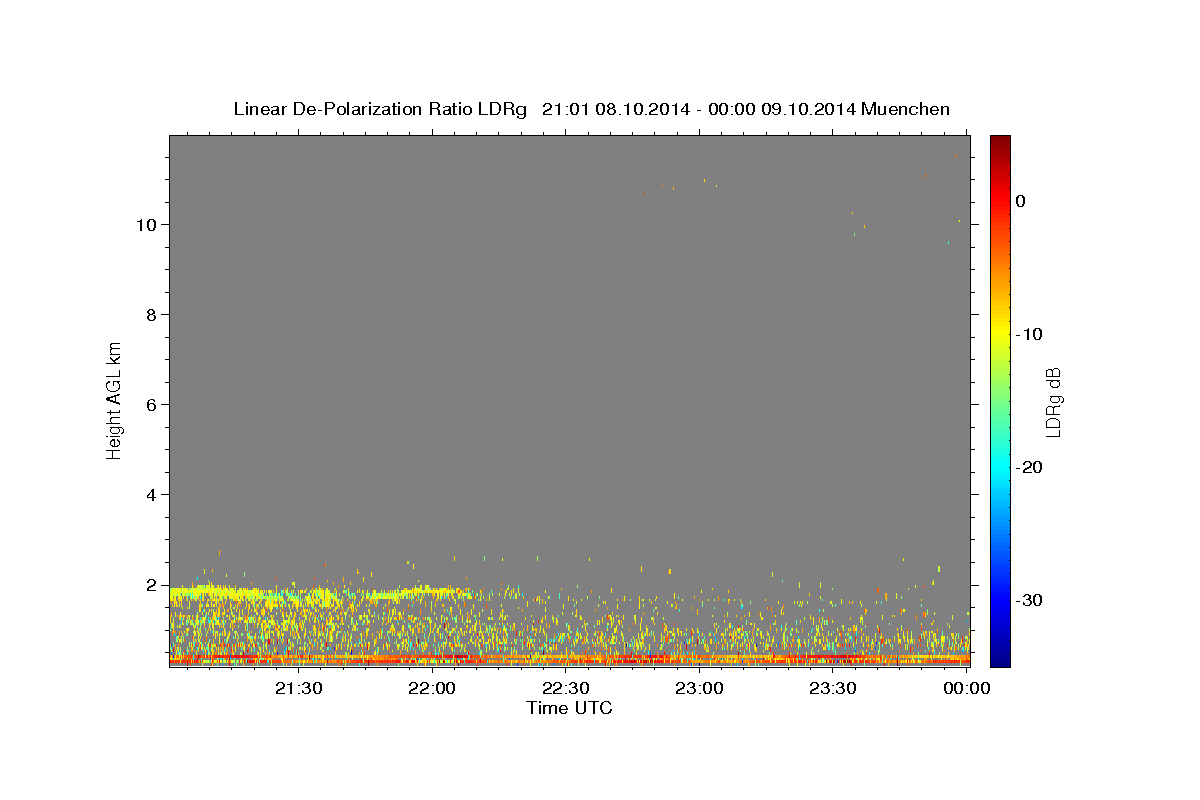
Task: Click the colorbar tick label -10
Action: pyautogui.click(x=1029, y=334)
